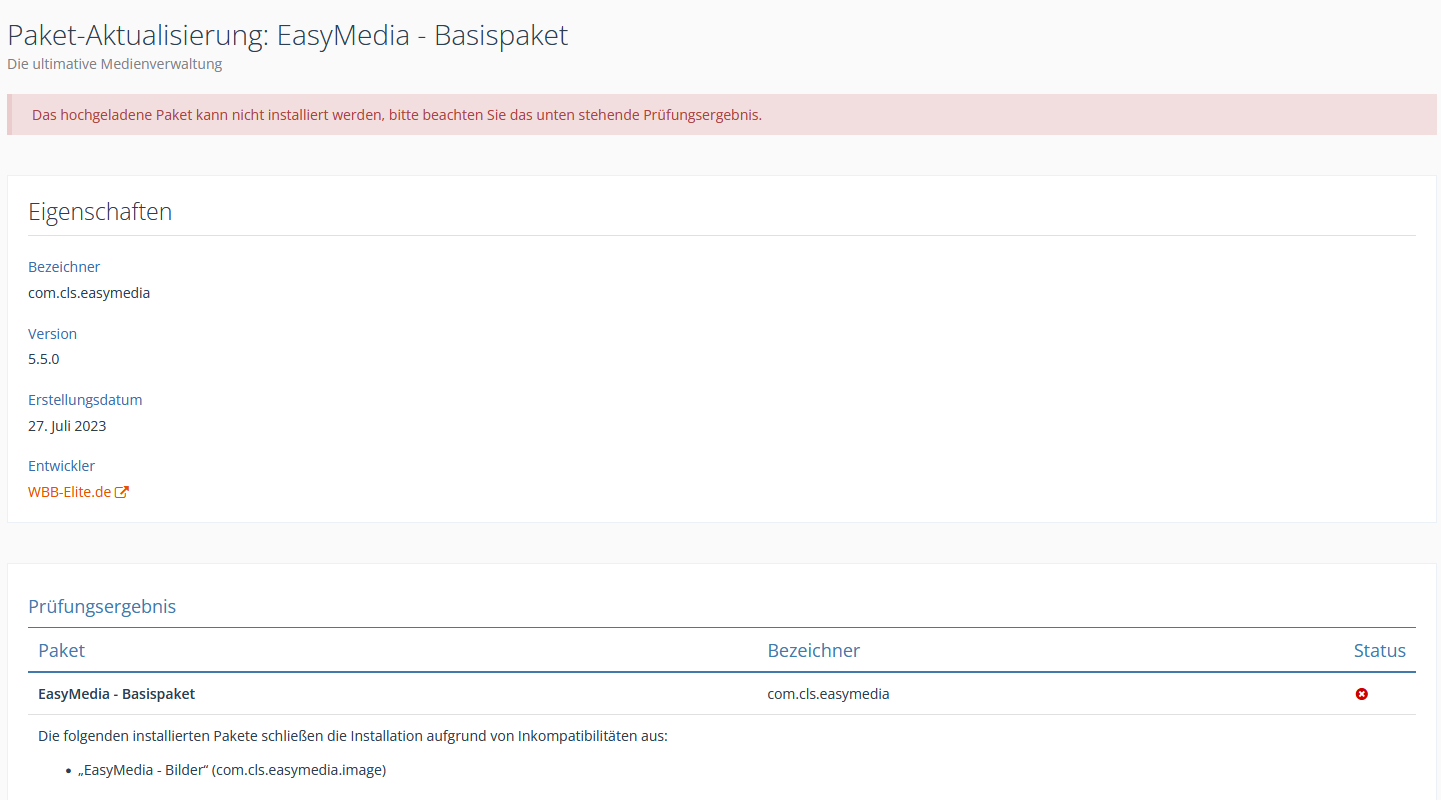Click the incompatibility explanation sentence

point(352,736)
